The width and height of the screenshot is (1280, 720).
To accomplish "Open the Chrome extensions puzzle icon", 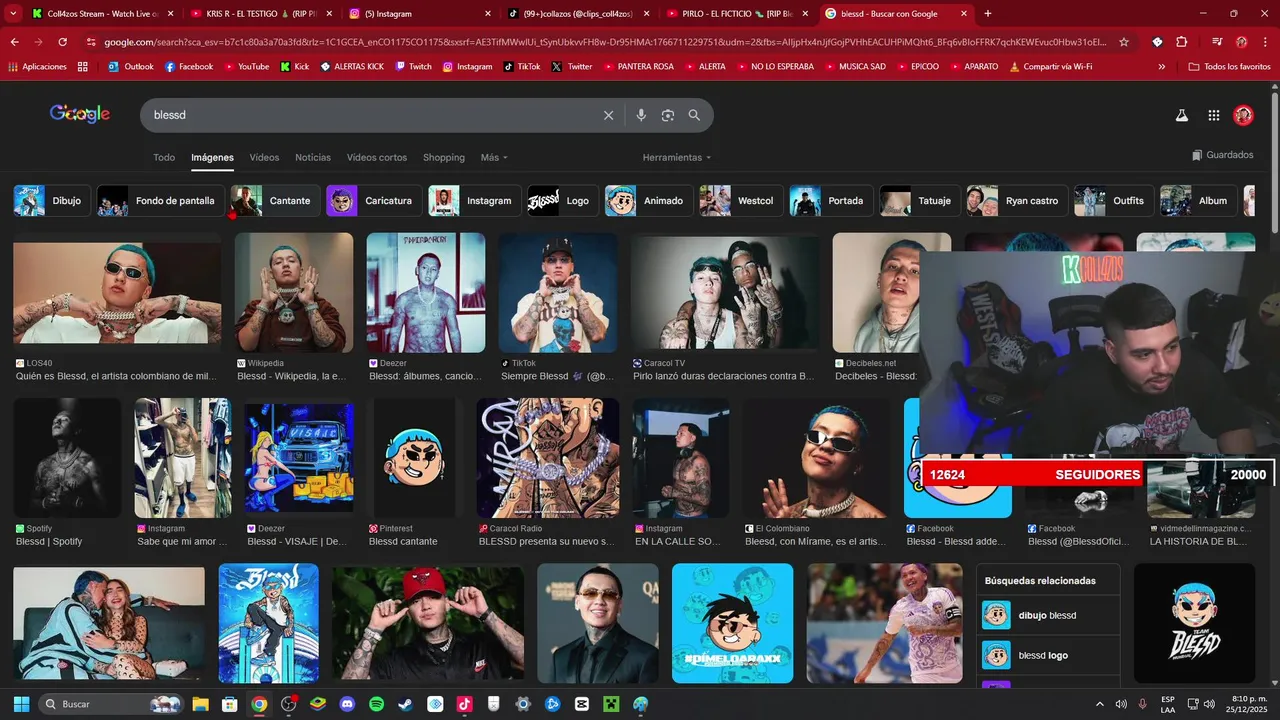I will pos(1181,42).
